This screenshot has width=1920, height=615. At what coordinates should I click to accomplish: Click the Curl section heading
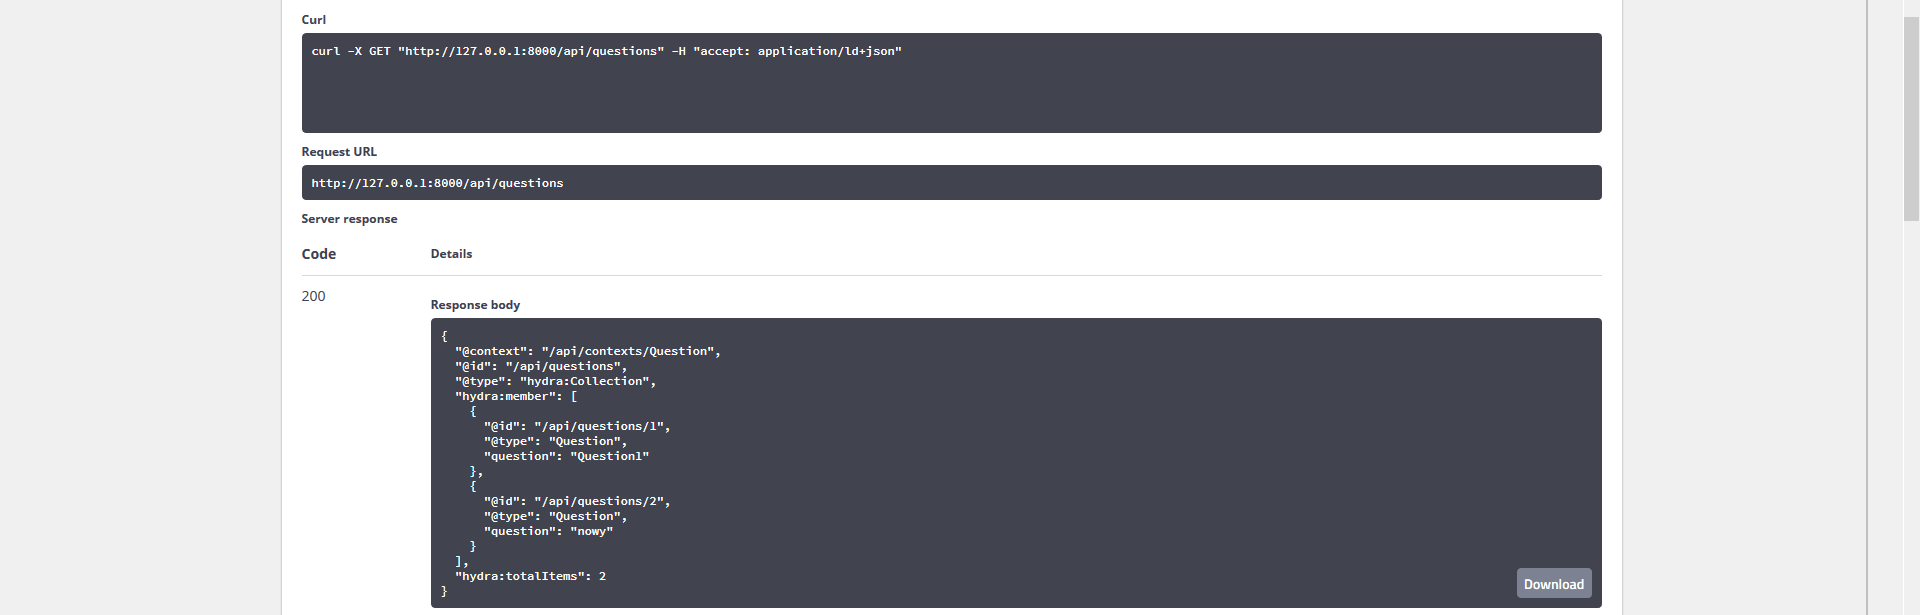coord(313,19)
